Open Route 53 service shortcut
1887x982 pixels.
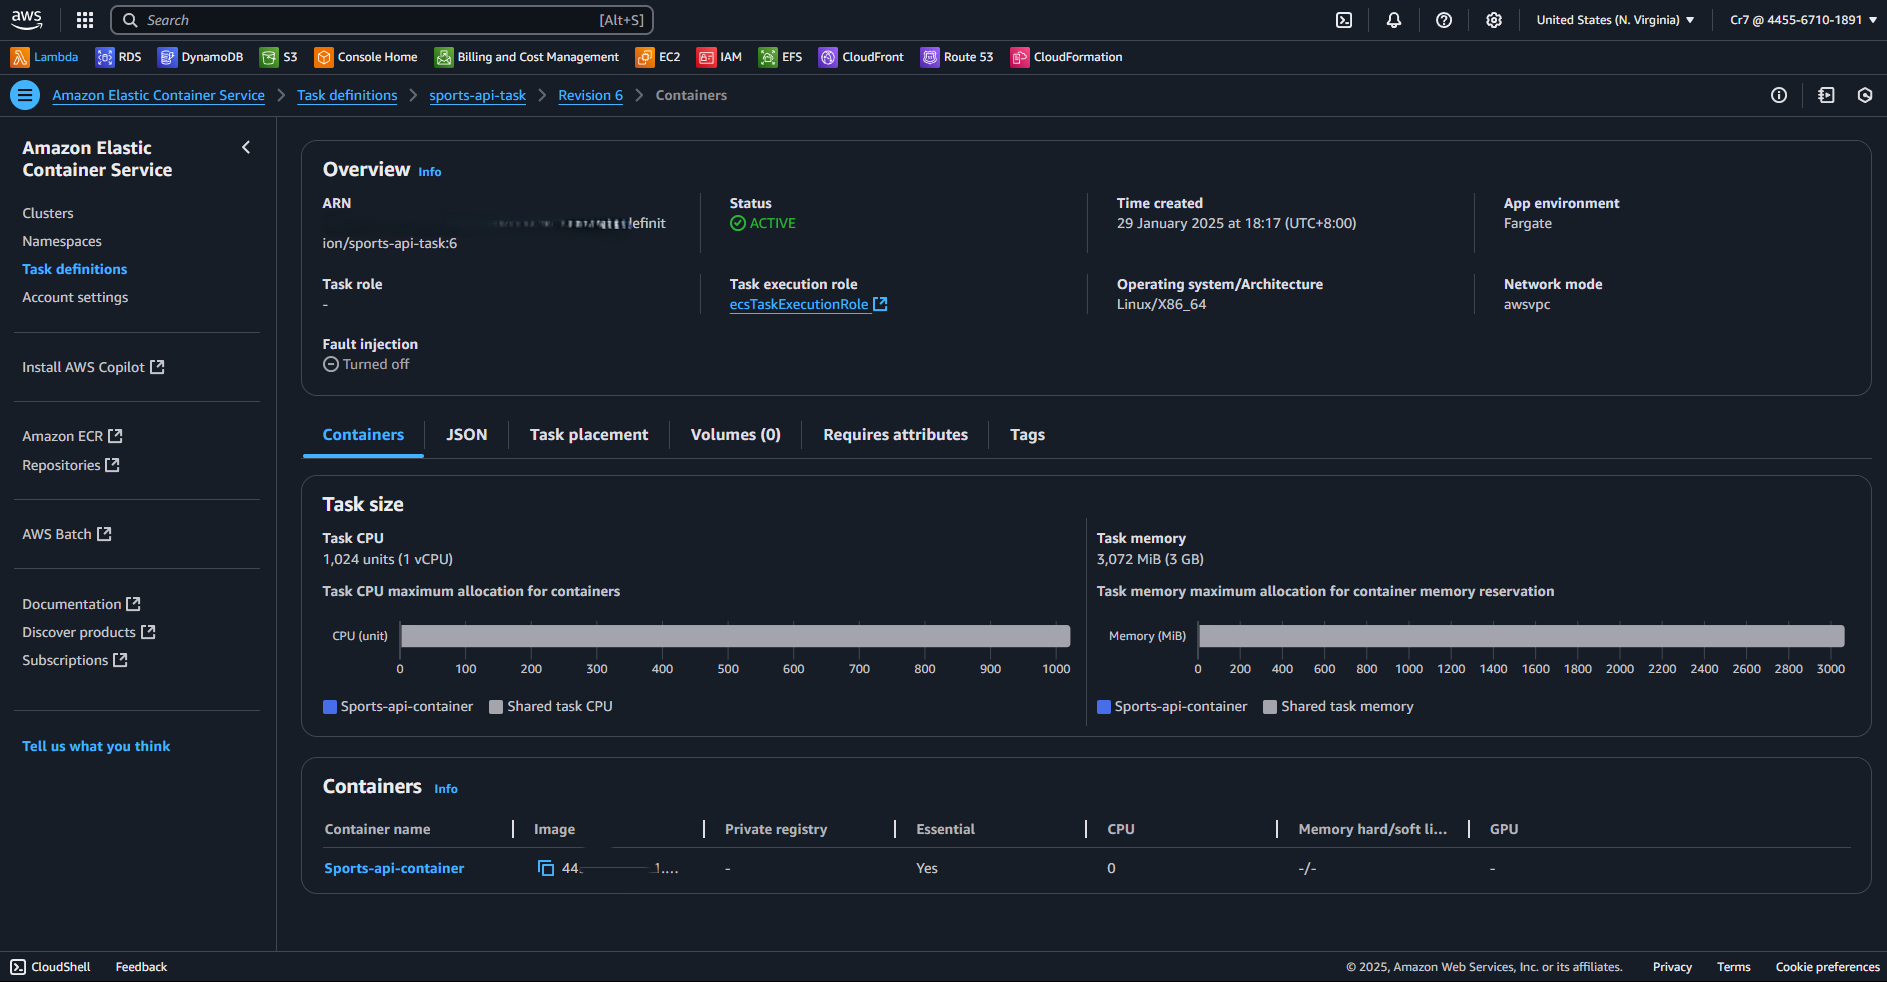(x=957, y=57)
